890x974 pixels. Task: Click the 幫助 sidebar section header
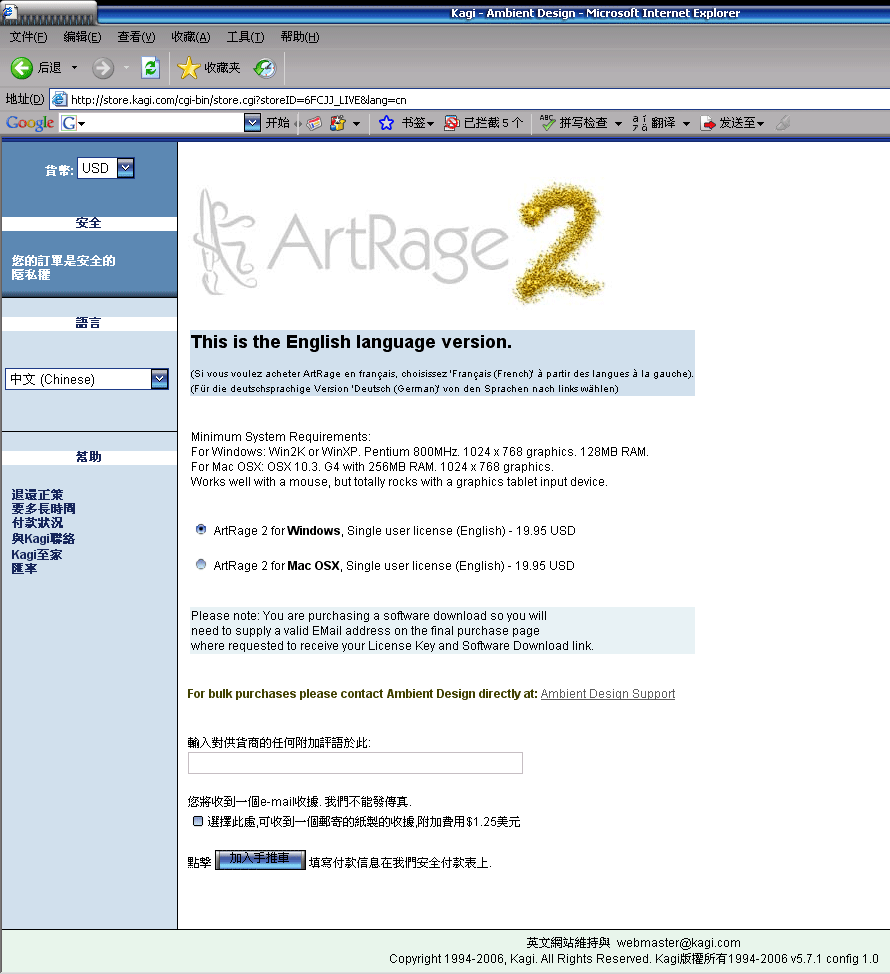(88, 457)
